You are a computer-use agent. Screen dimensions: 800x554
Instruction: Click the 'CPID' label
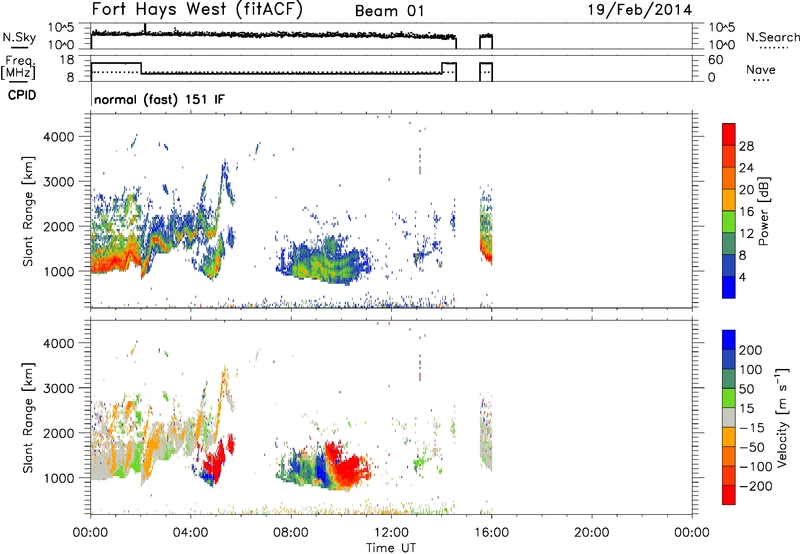pyautogui.click(x=21, y=95)
